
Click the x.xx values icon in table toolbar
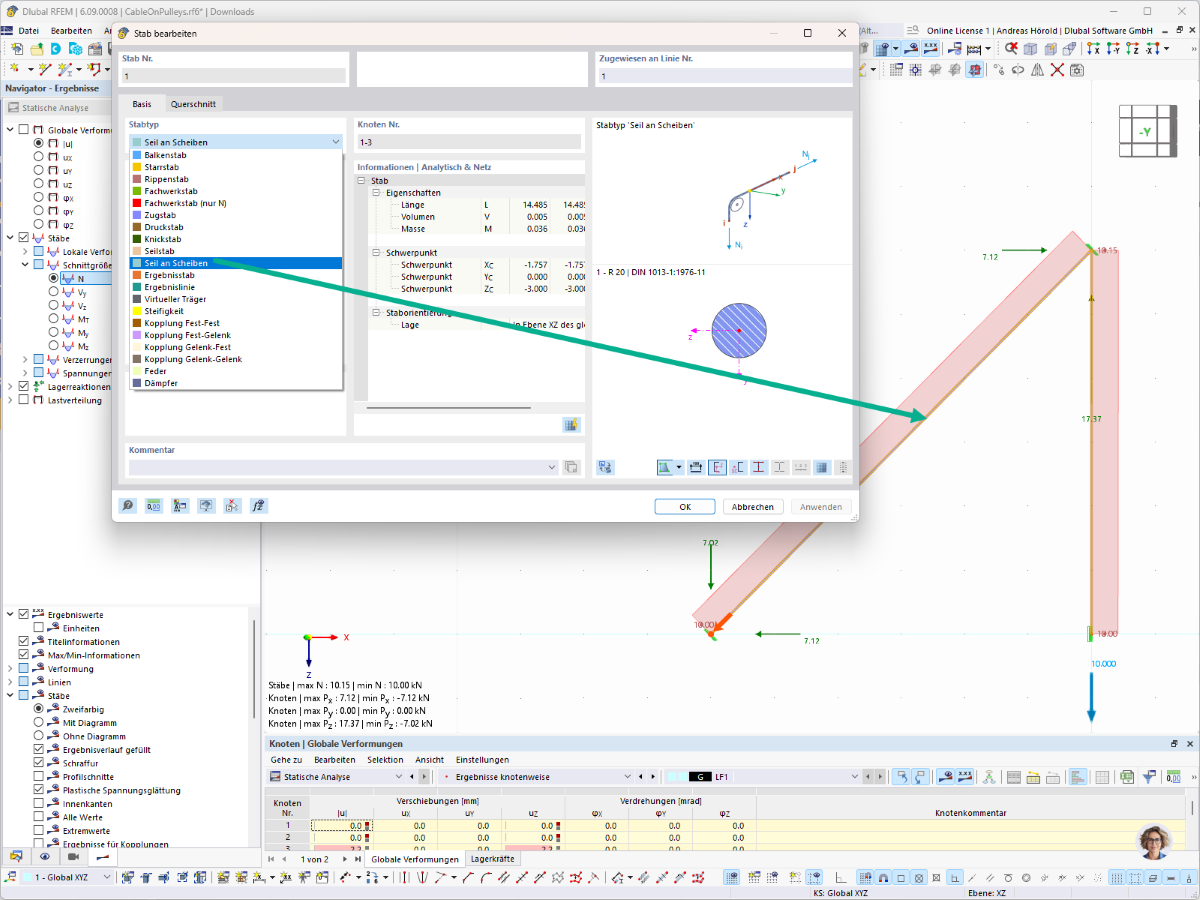(x=965, y=777)
